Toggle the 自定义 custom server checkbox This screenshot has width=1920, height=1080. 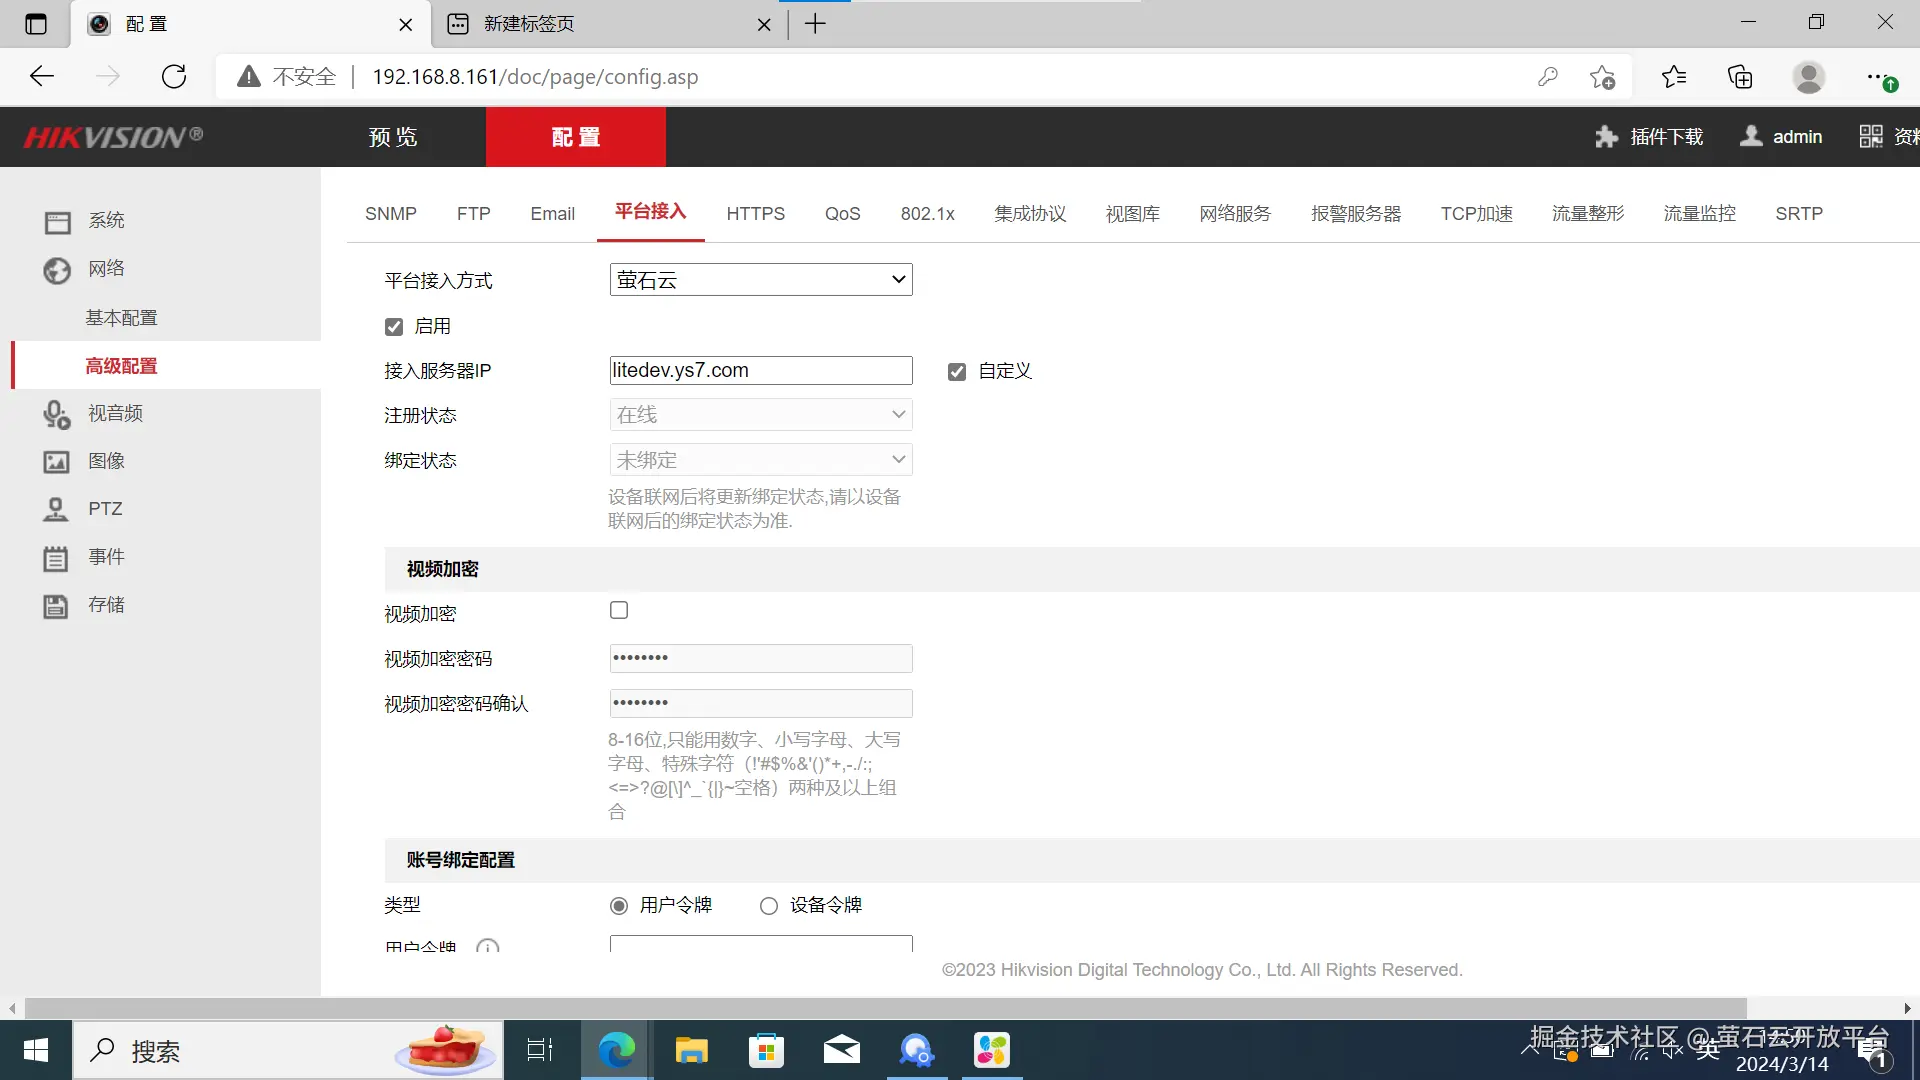point(957,372)
